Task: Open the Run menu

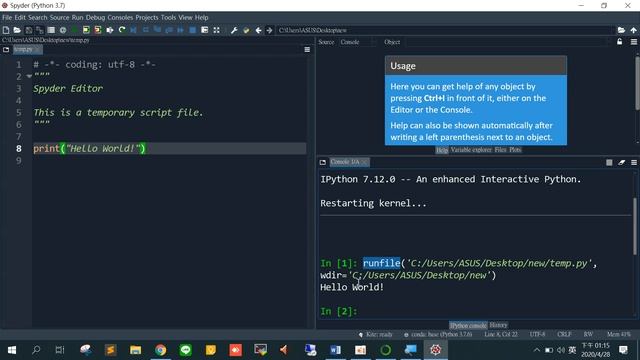Action: point(77,18)
